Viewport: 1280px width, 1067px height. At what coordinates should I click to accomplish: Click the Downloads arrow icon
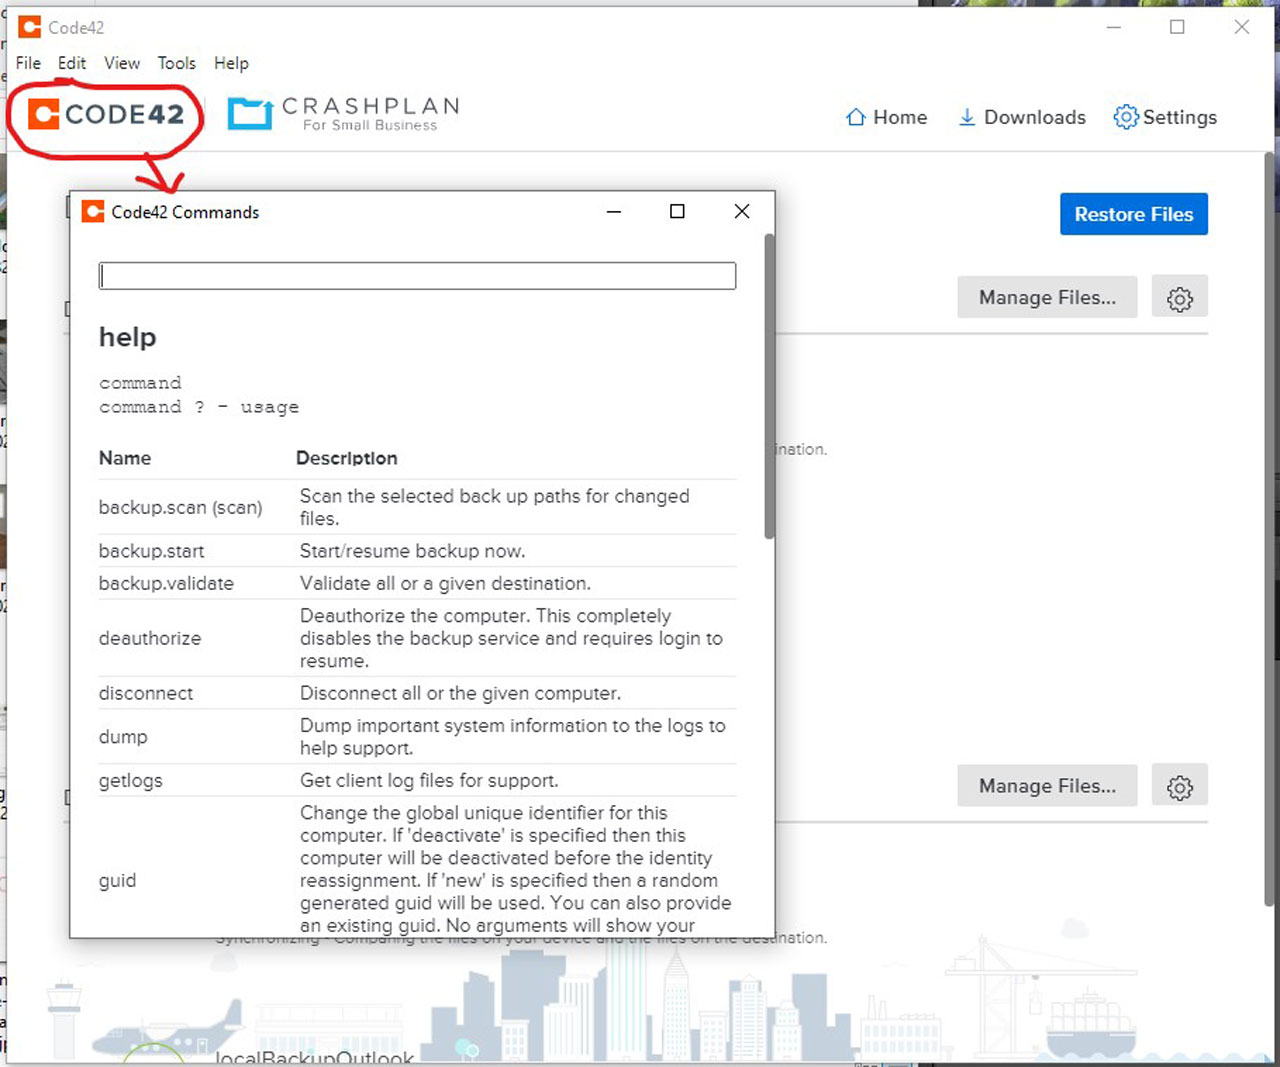tap(966, 117)
